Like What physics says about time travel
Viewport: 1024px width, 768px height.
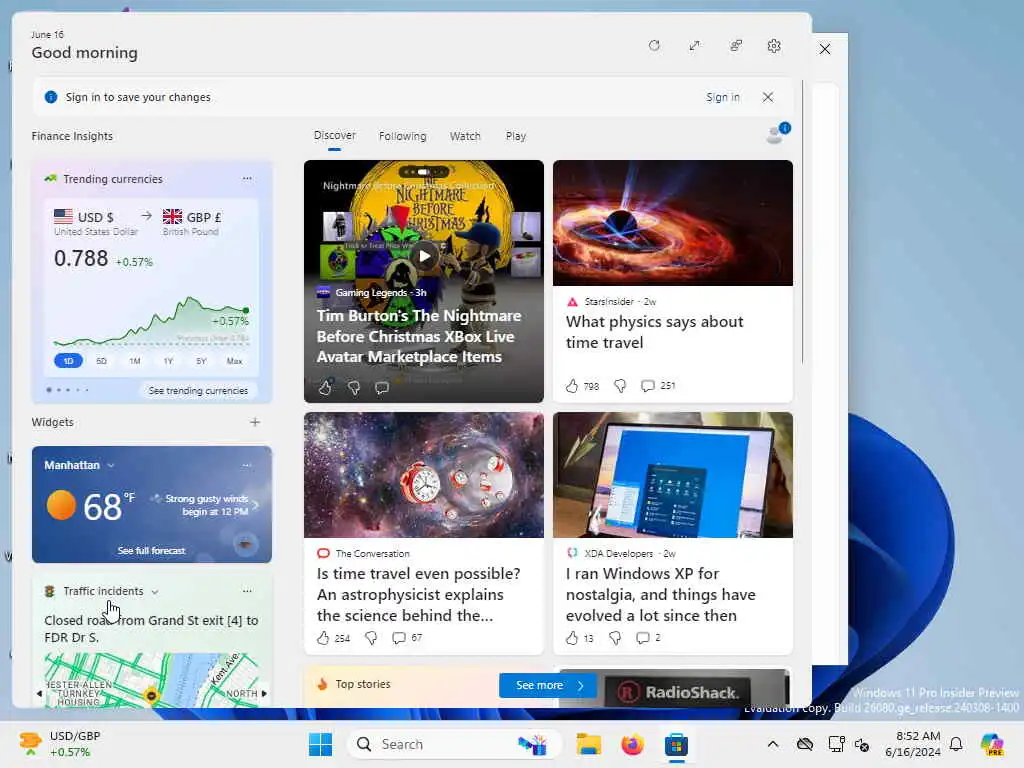(x=571, y=386)
